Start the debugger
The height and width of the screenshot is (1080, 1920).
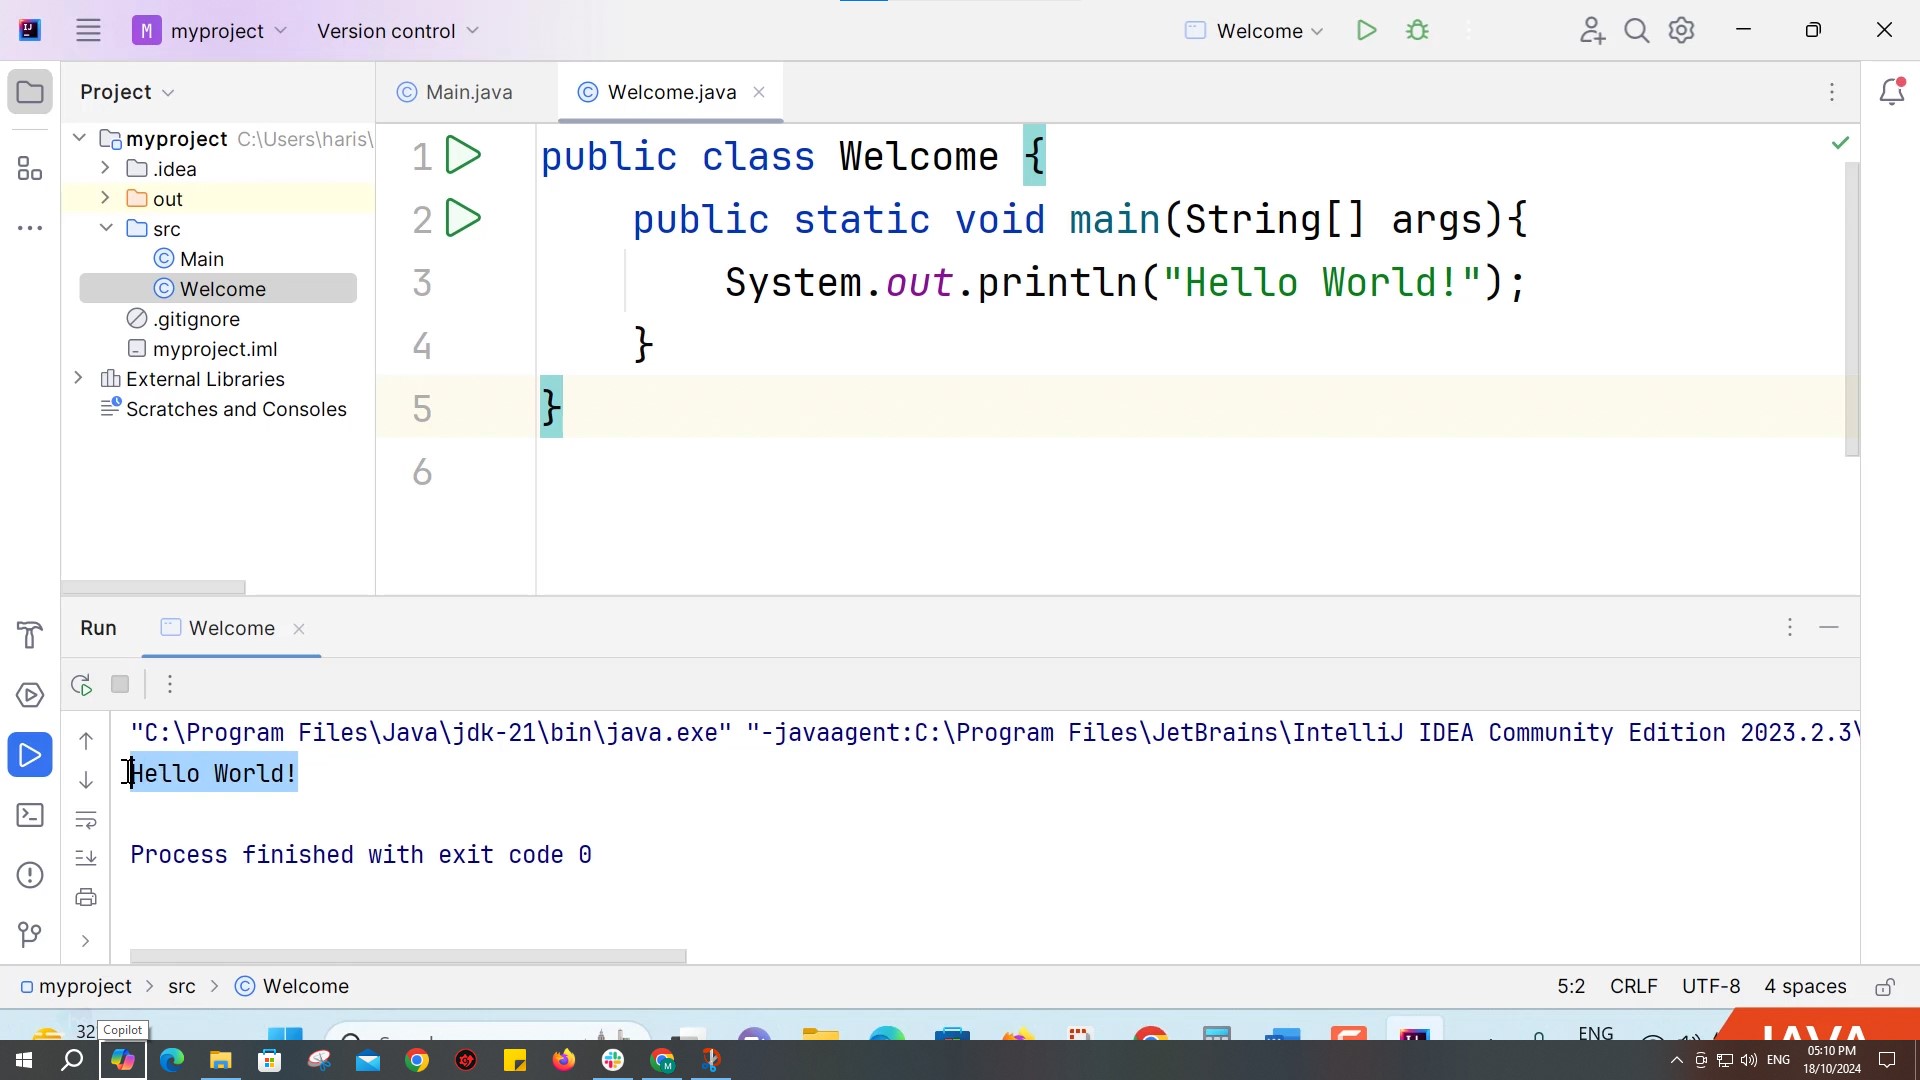tap(1417, 30)
